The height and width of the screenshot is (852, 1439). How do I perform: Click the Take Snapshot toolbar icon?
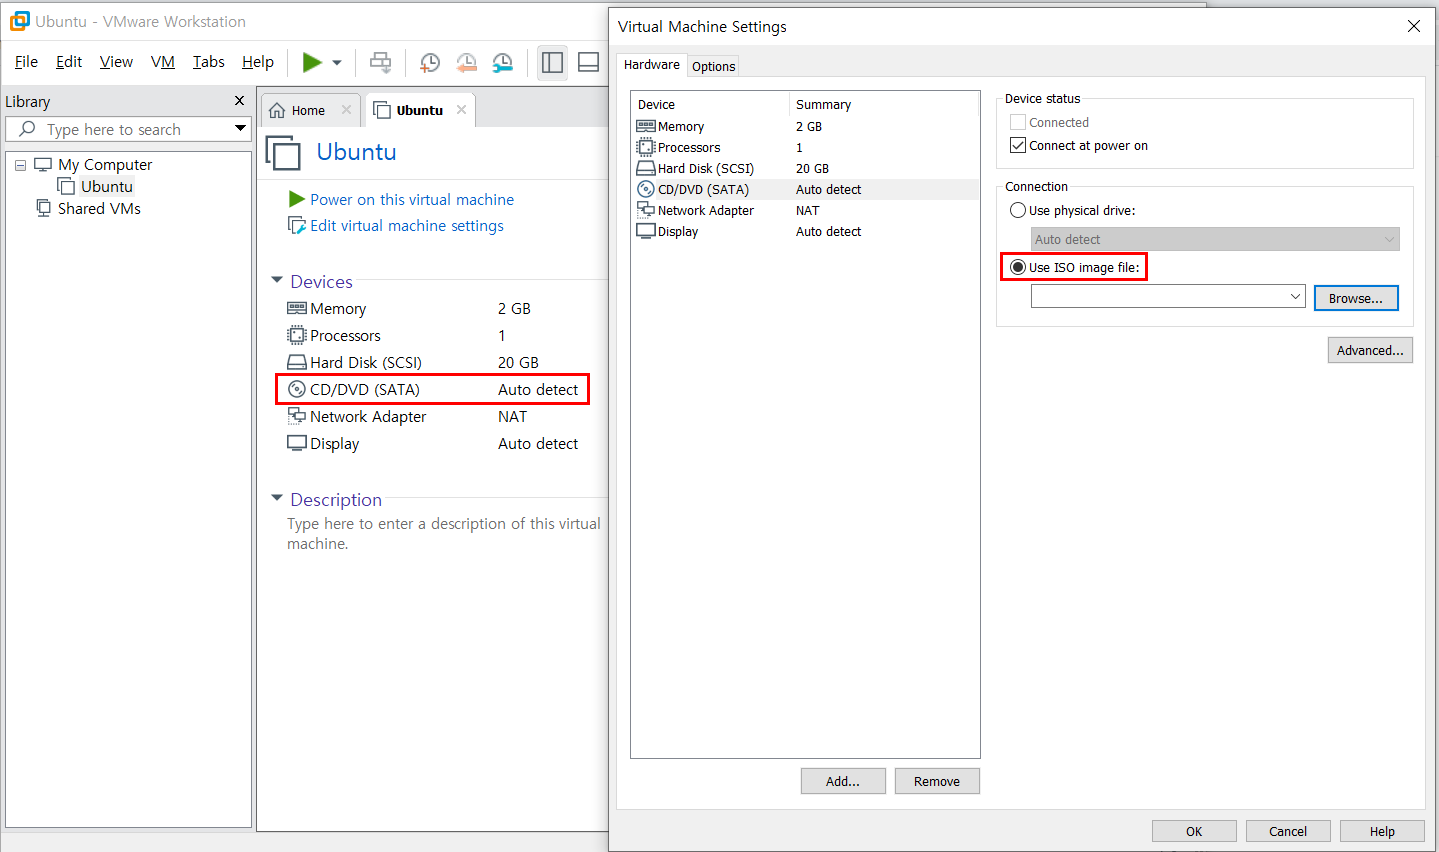(429, 62)
